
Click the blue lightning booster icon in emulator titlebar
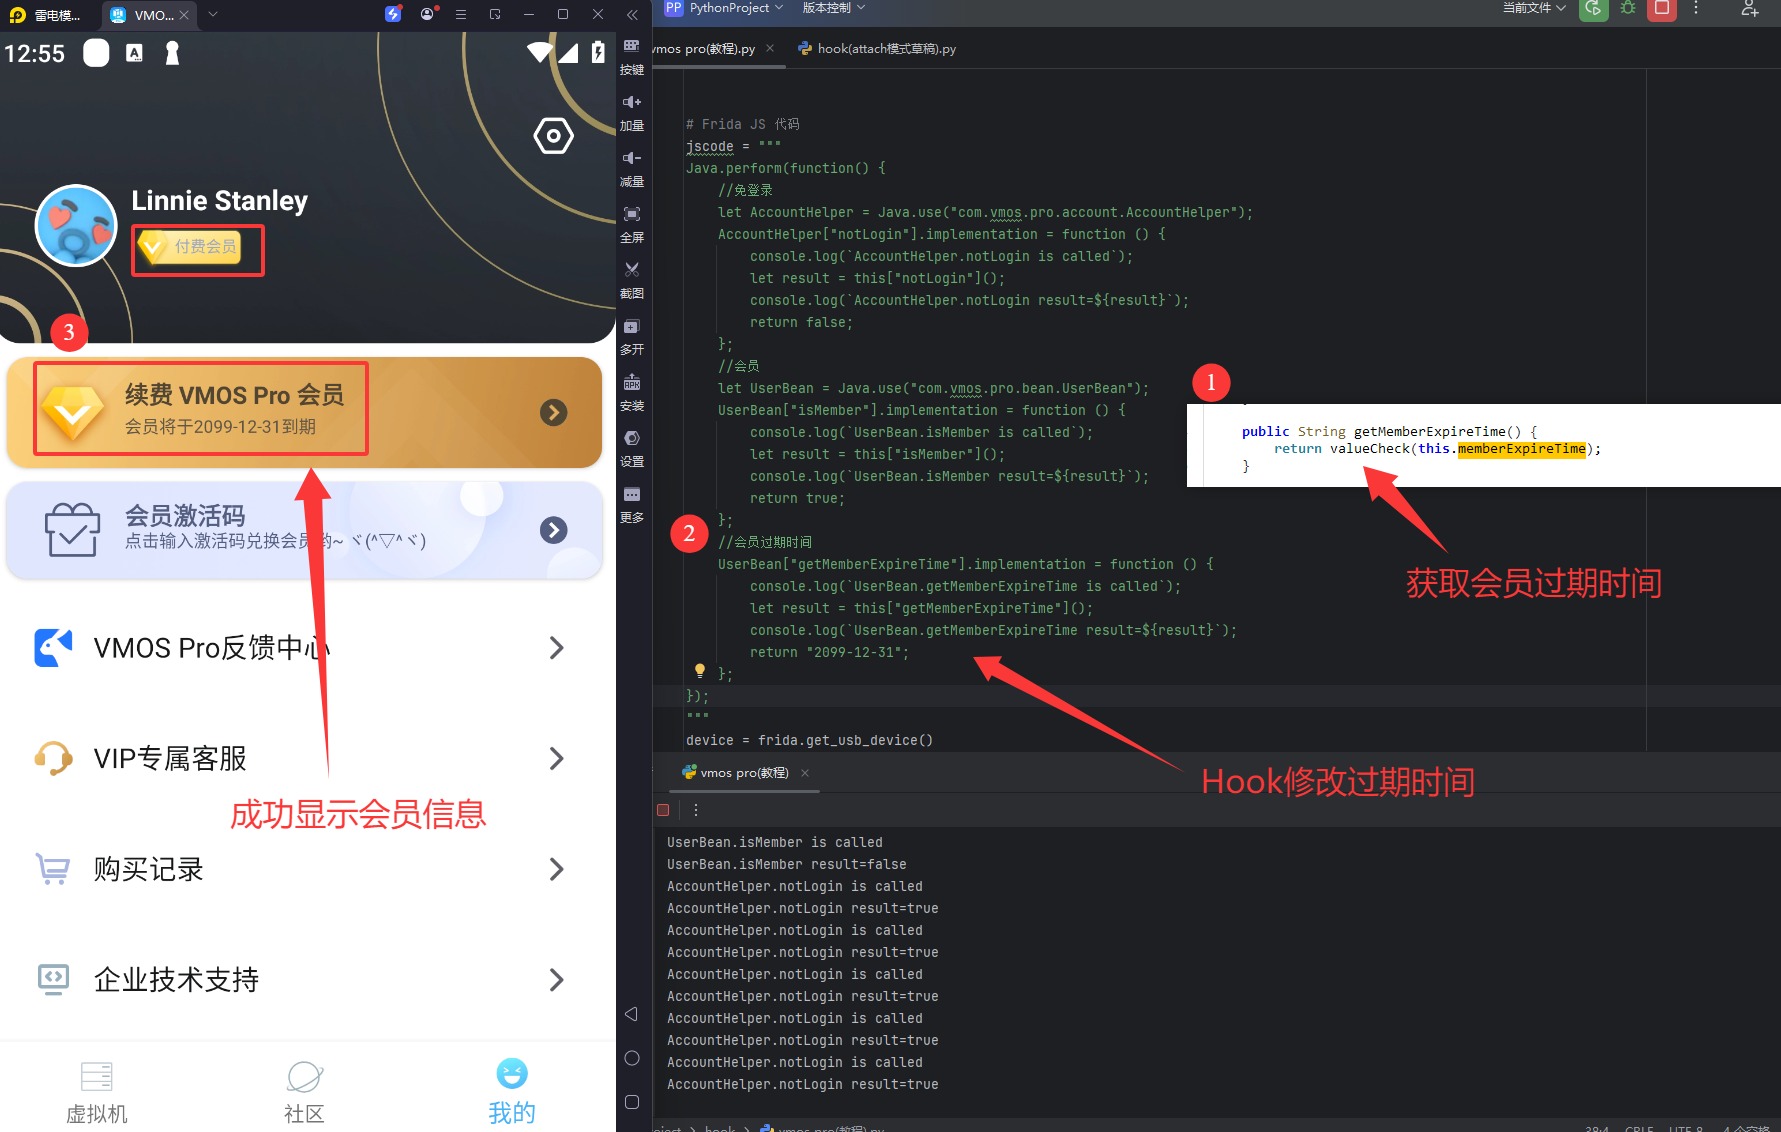coord(393,14)
